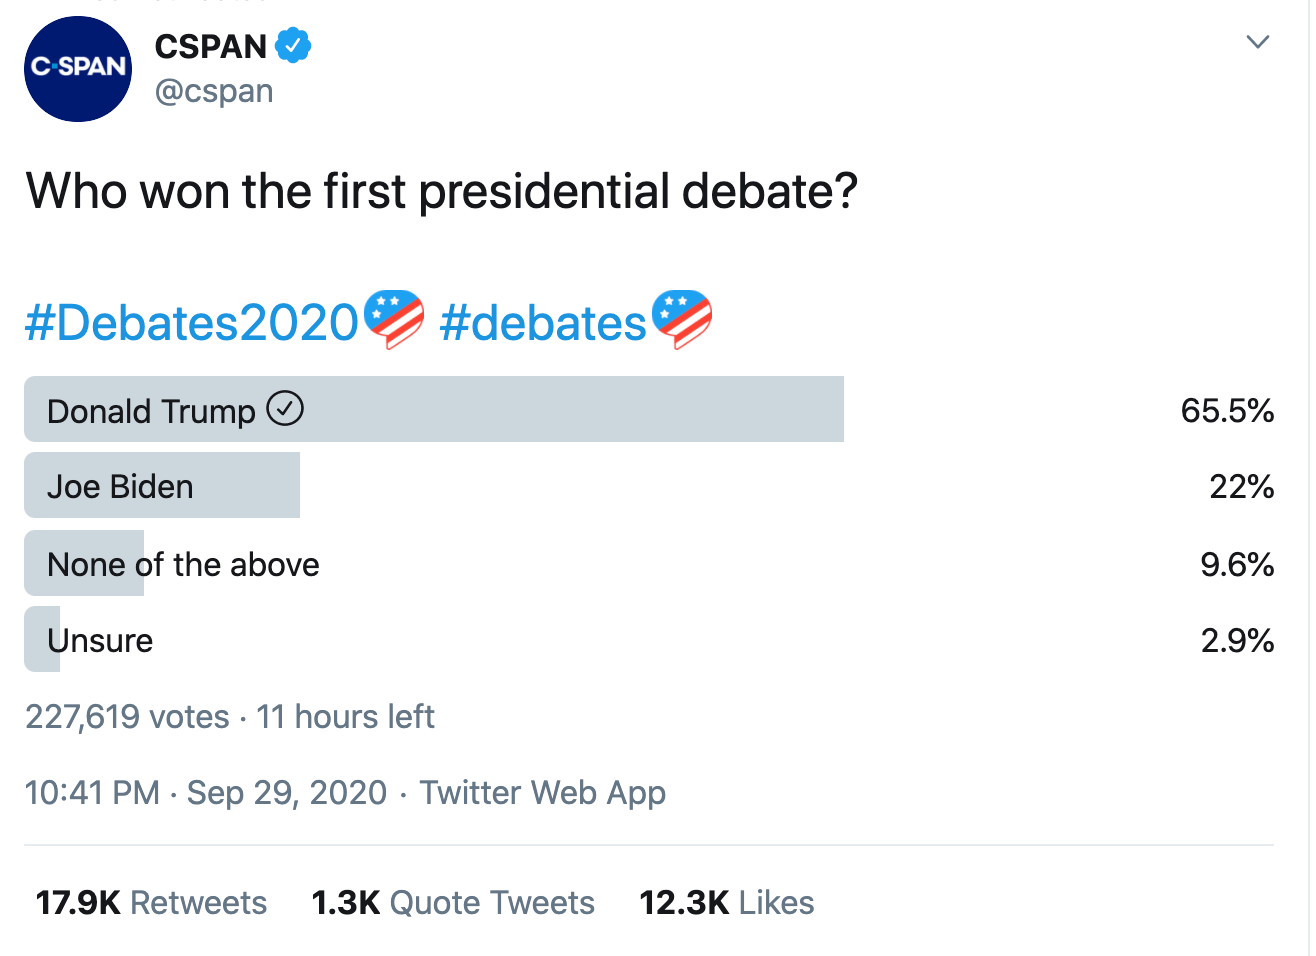Viewport: 1316px width, 956px height.
Task: Click the flag emoji after #debates
Action: 682,319
